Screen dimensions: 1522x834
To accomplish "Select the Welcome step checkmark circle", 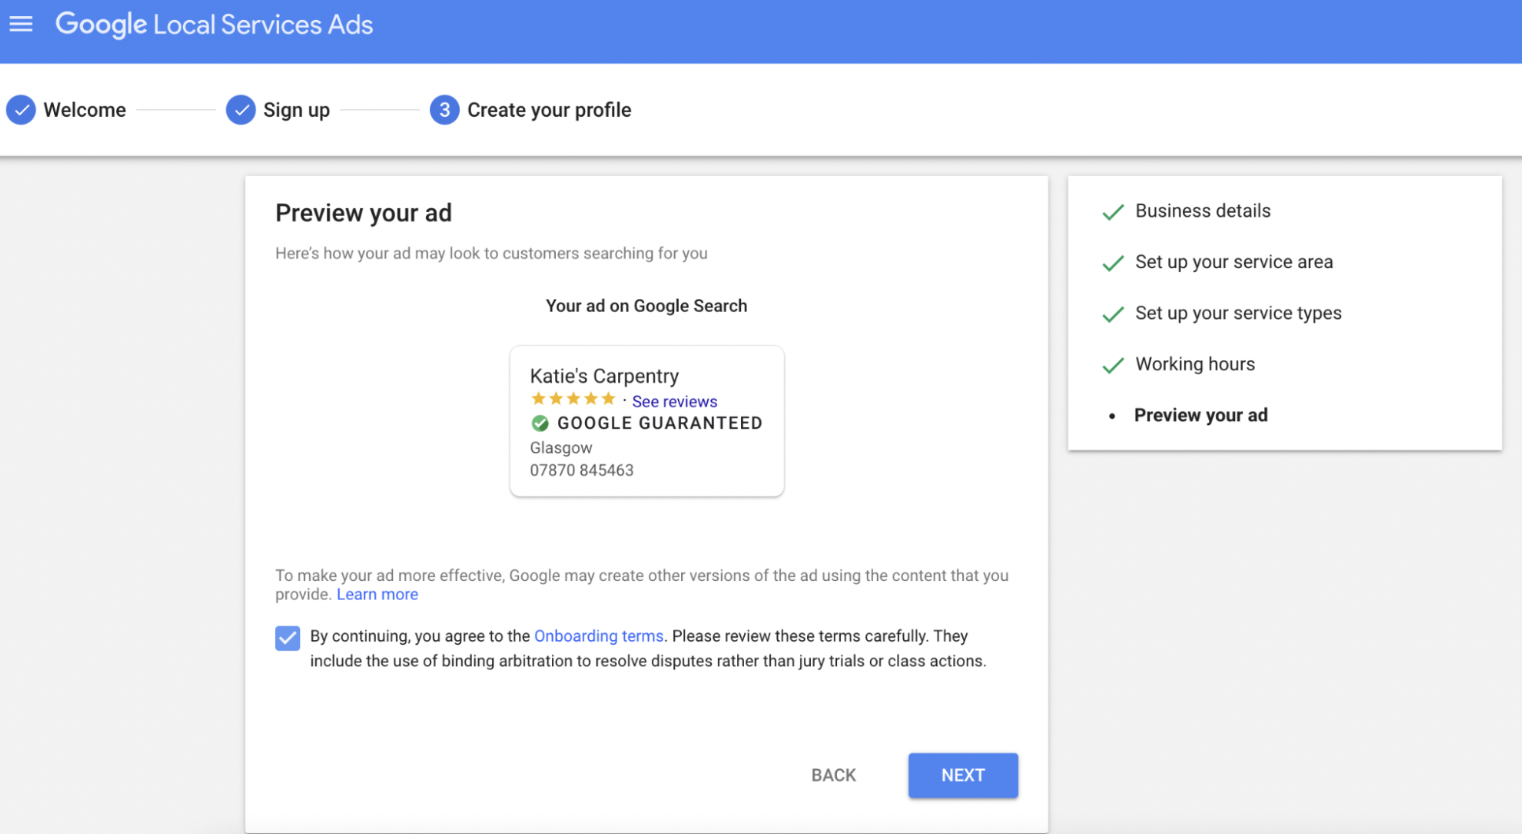I will 21,110.
